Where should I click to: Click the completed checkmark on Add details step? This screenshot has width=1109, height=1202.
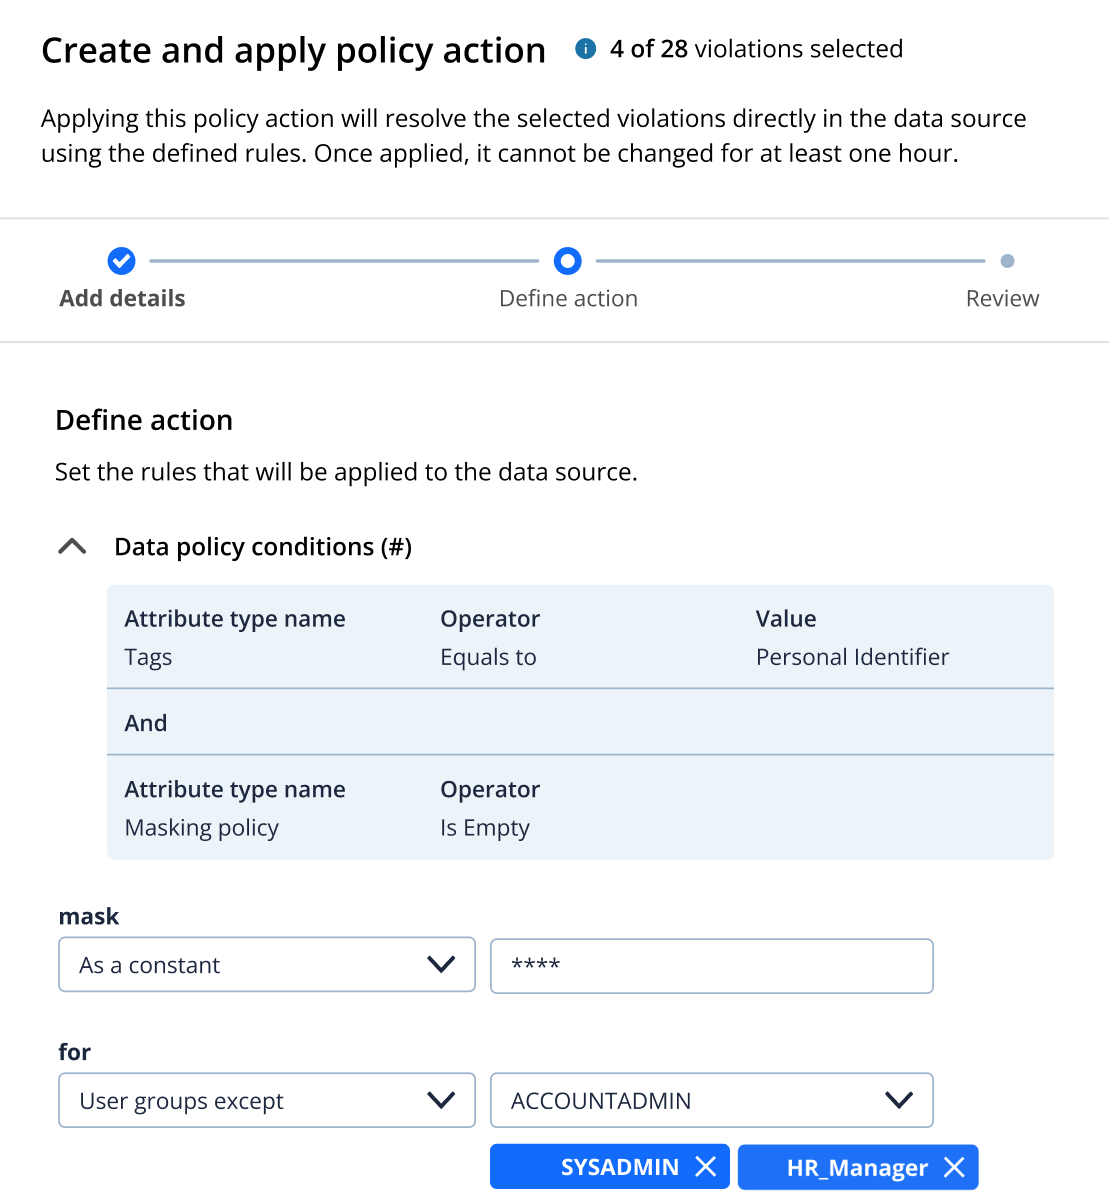121,261
